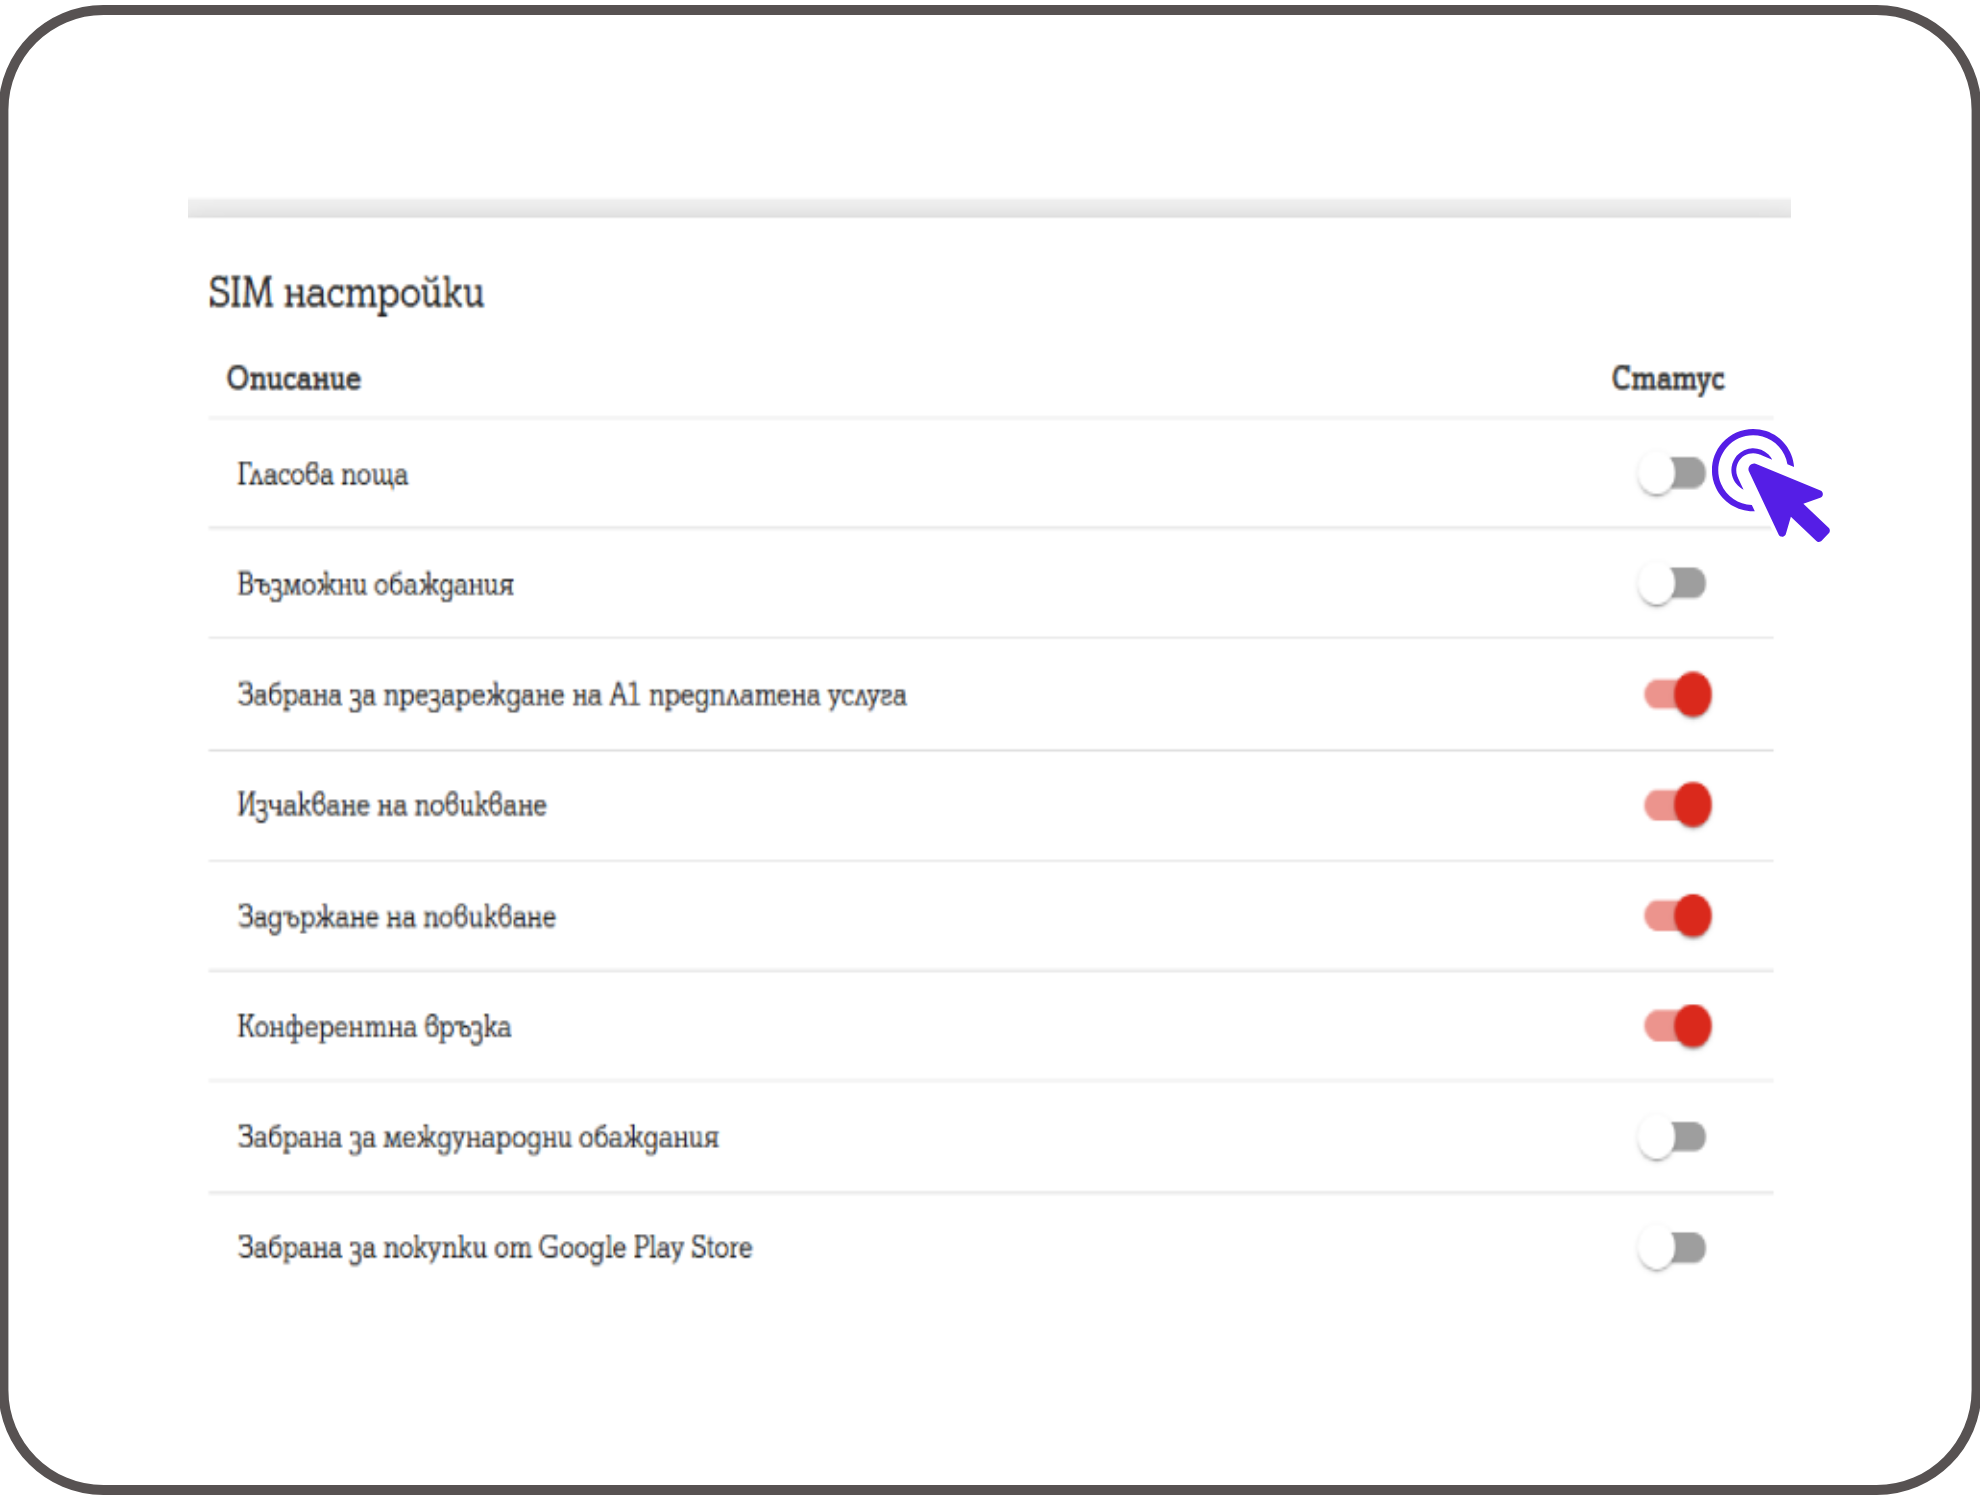Click the Описание column header

pyautogui.click(x=293, y=379)
